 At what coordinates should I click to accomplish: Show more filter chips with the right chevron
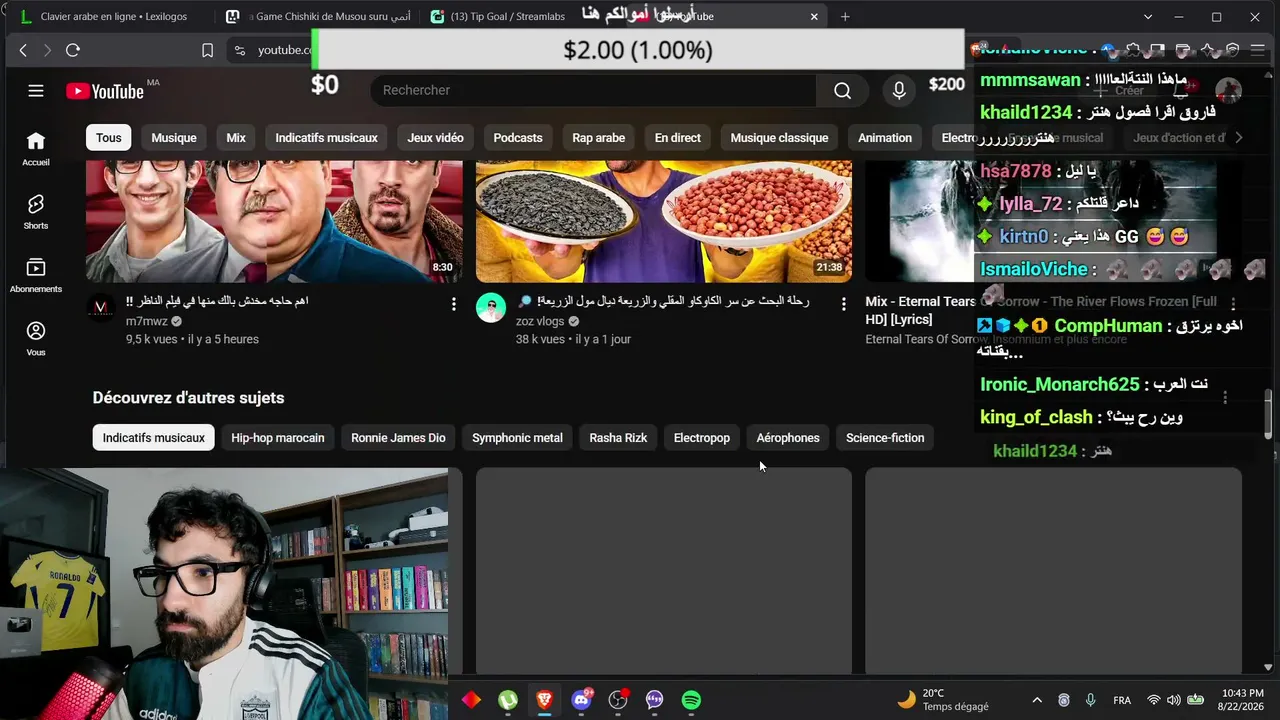click(x=1238, y=138)
